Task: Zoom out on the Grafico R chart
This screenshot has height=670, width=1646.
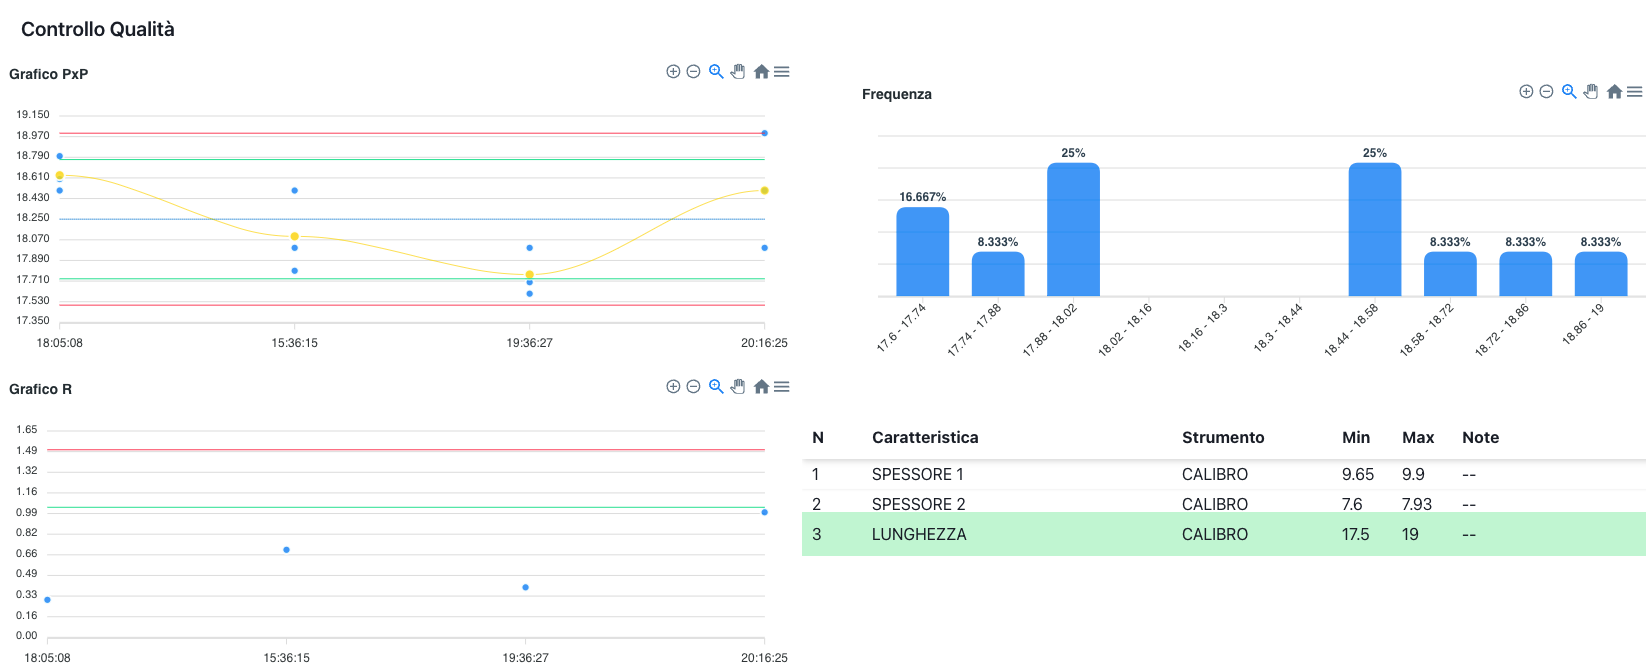Action: click(693, 387)
